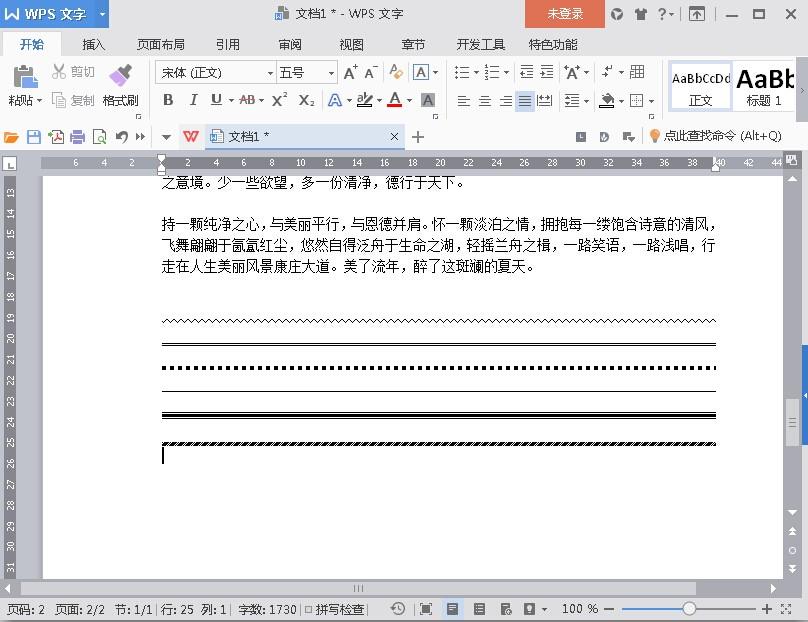This screenshot has height=622, width=808.
Task: Select the Format Painter brush icon
Action: pyautogui.click(x=121, y=75)
